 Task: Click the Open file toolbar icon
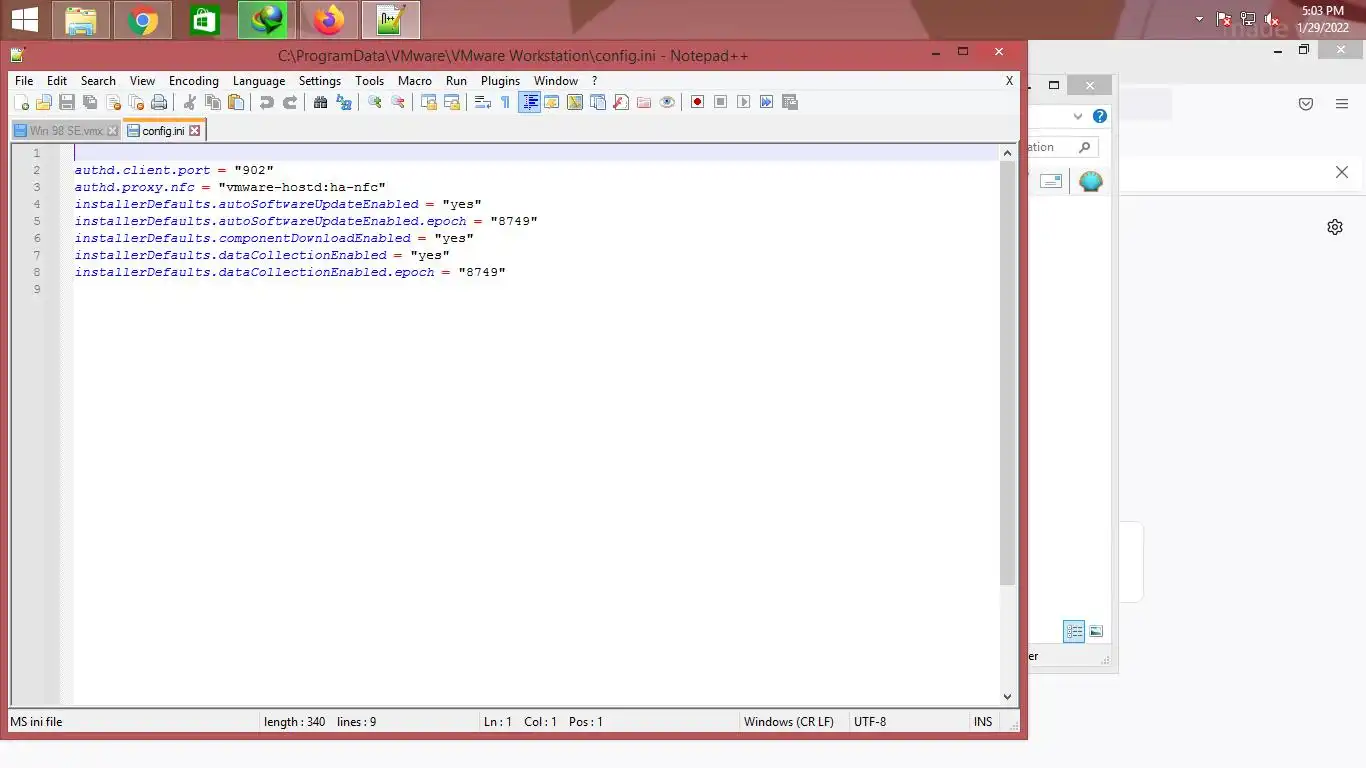tap(44, 102)
